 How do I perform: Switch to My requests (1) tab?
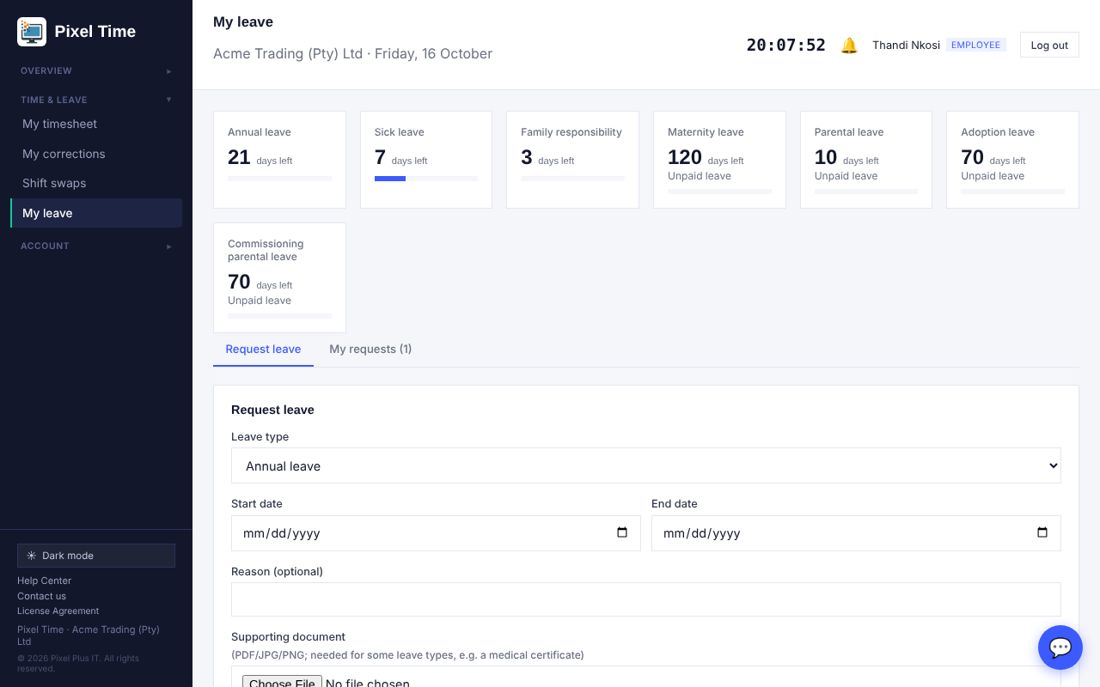pyautogui.click(x=370, y=349)
